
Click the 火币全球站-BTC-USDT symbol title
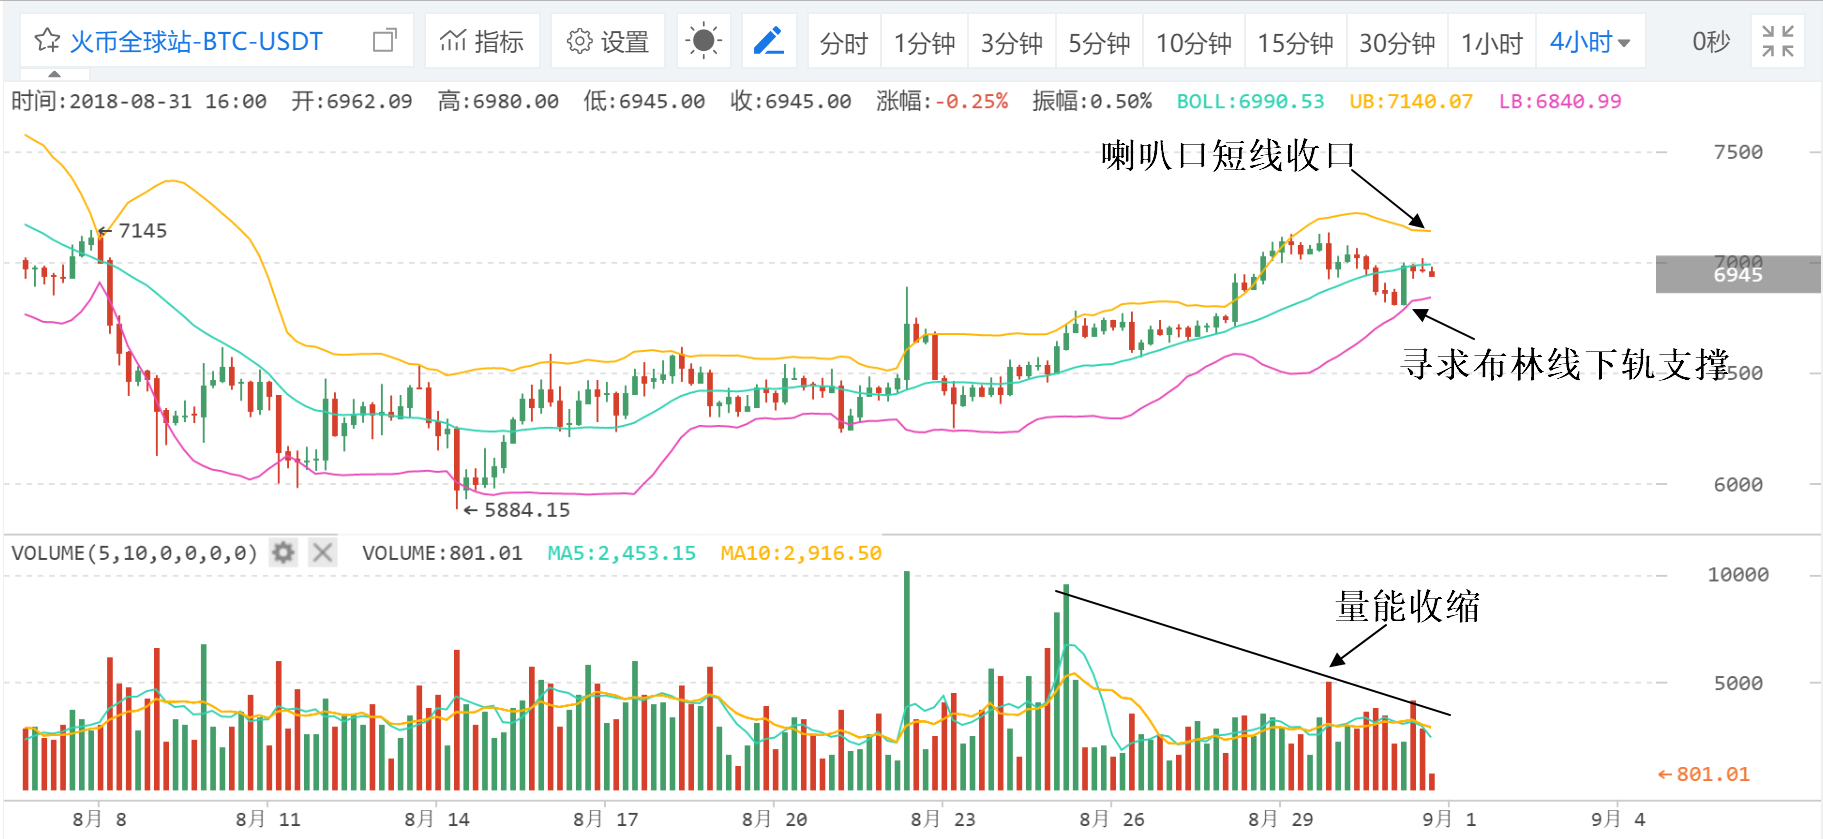tap(196, 41)
